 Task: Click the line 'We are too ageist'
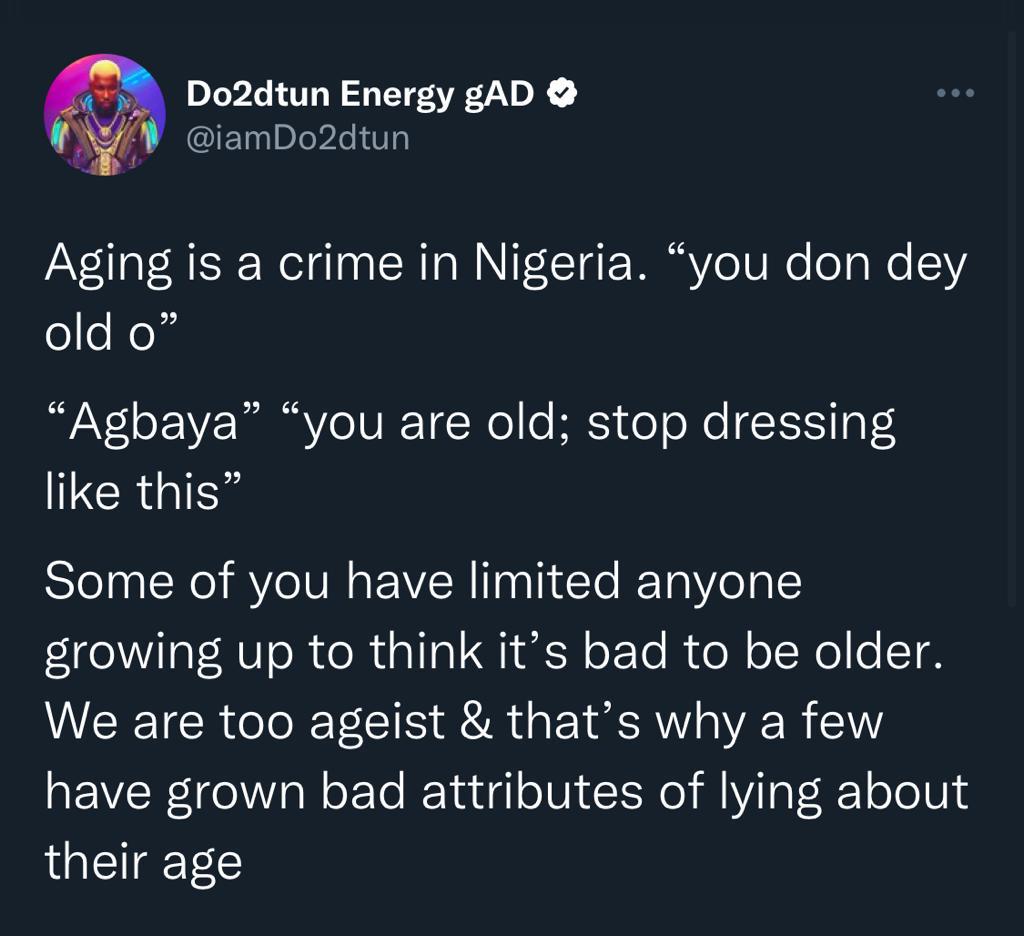click(x=464, y=722)
